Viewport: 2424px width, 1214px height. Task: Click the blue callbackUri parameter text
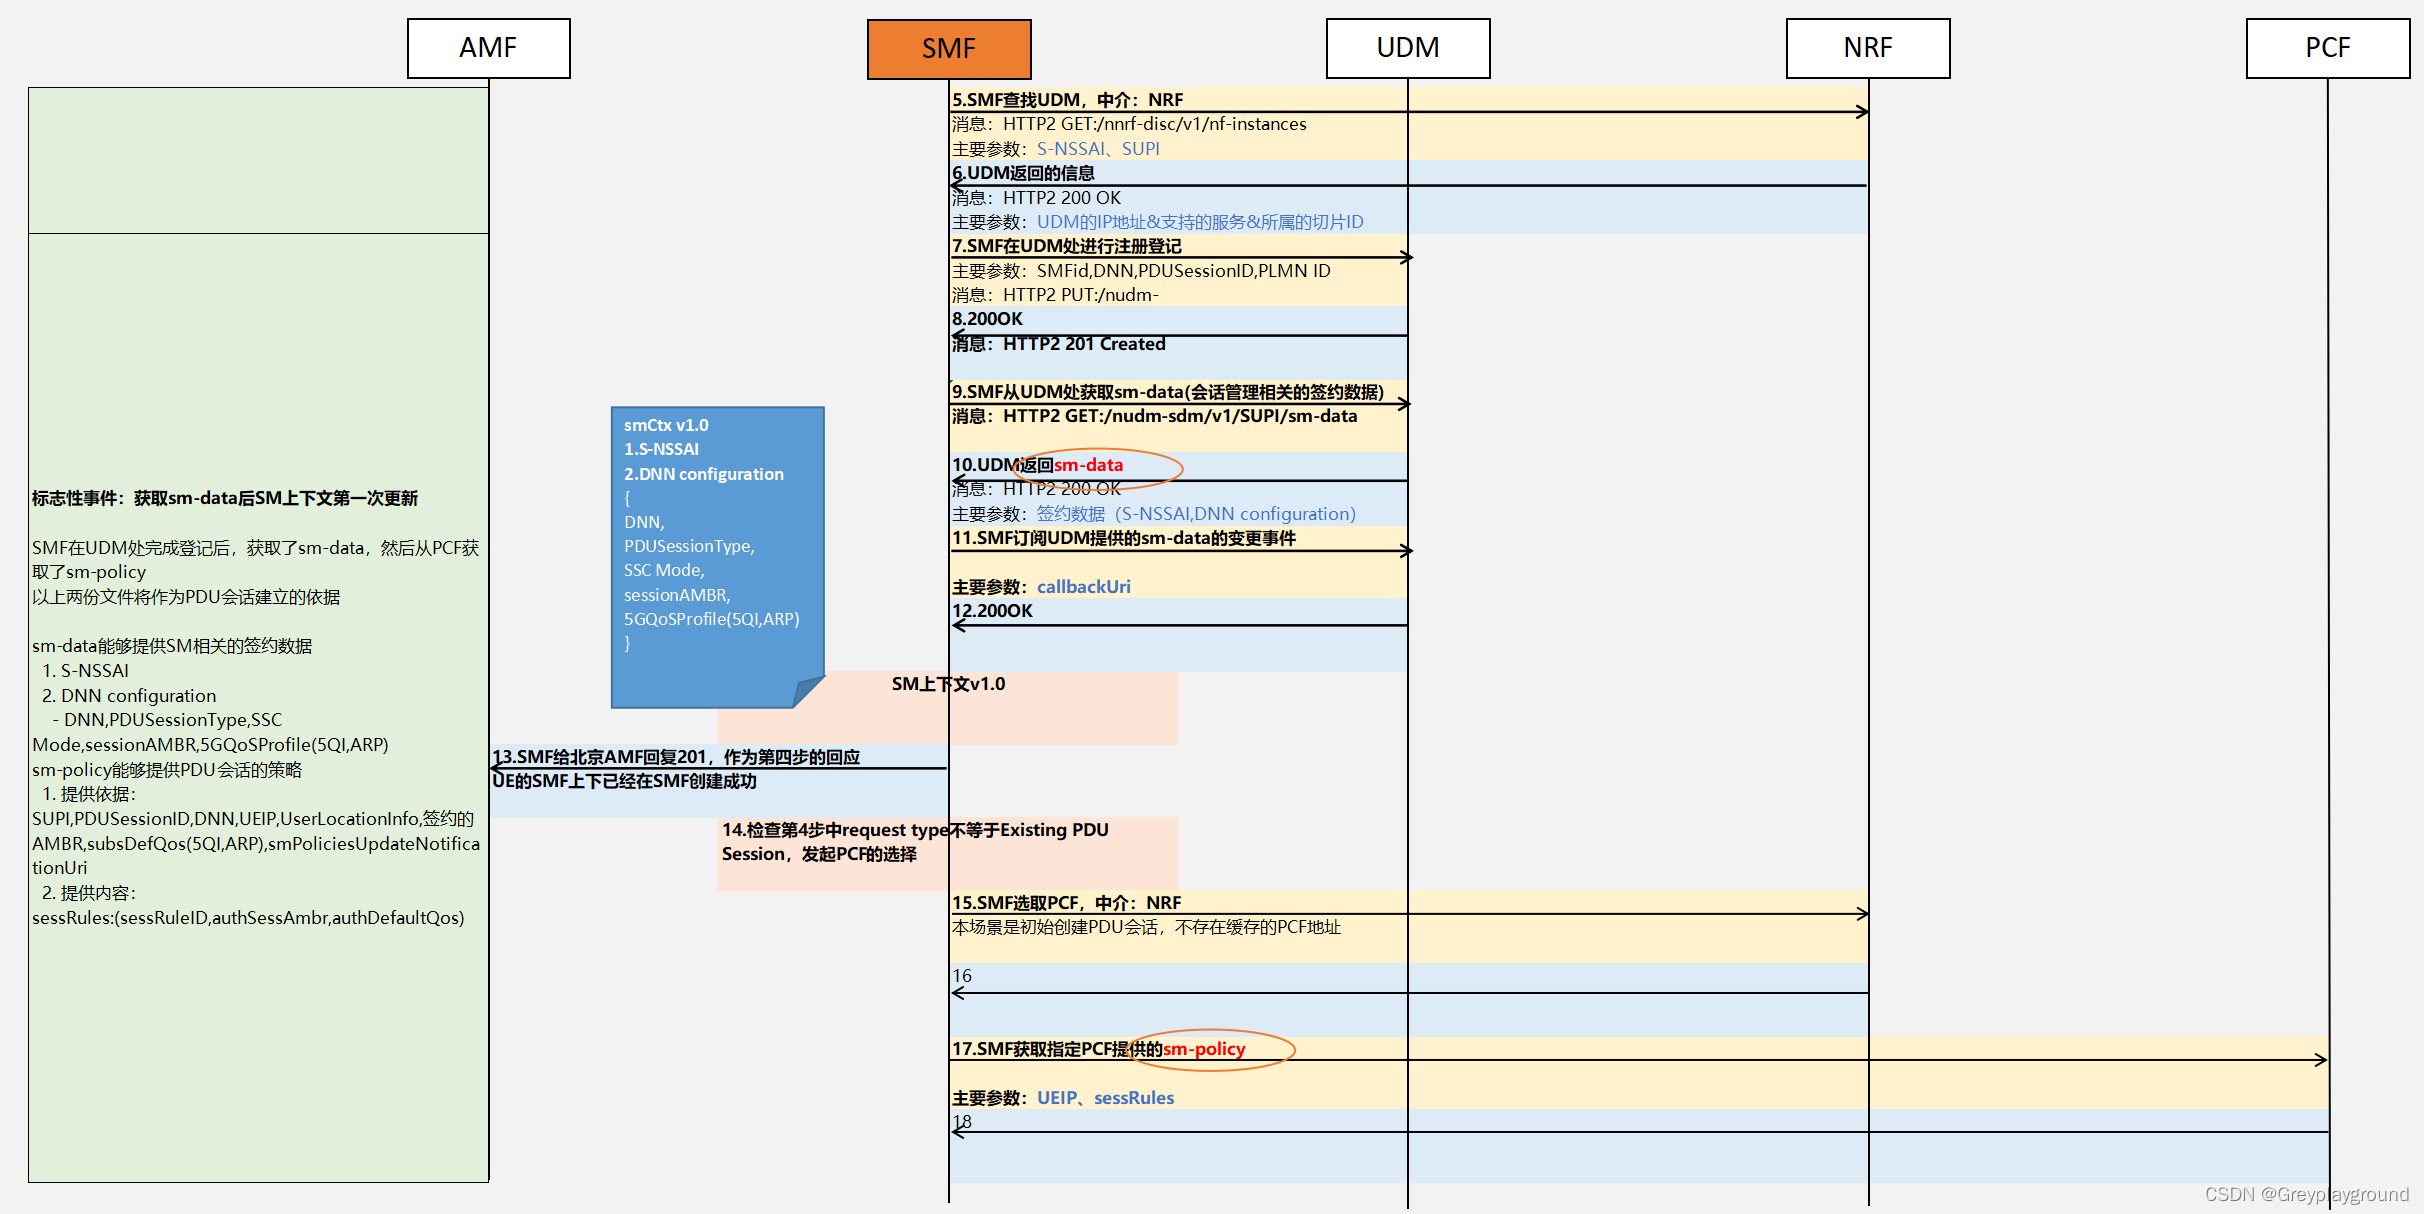pos(1083,587)
